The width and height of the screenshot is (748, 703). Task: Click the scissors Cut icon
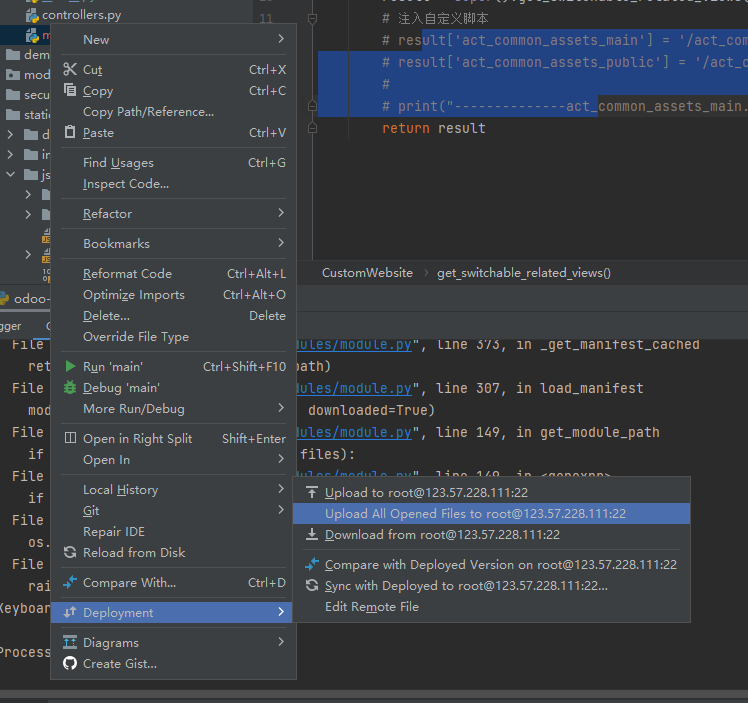70,70
